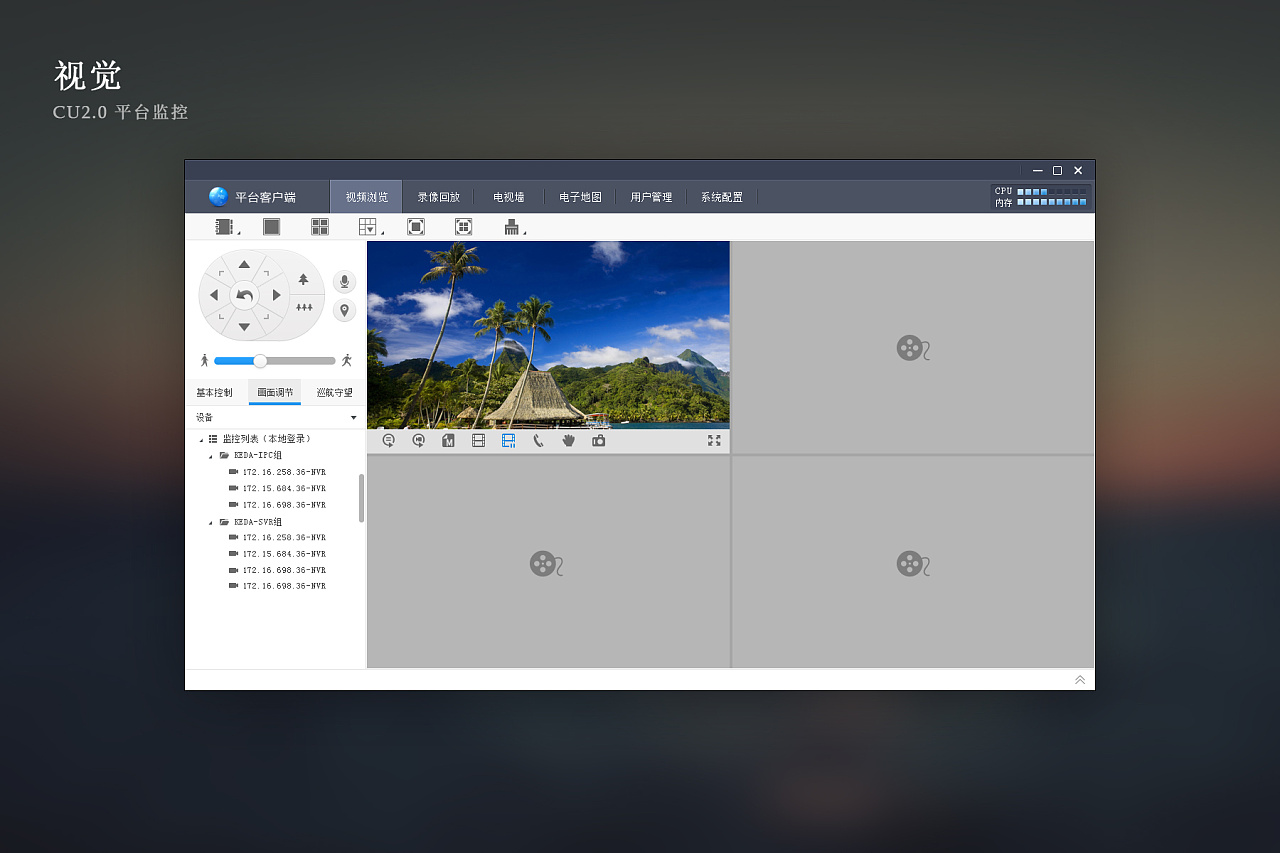Tilt camera up with PTZ up arrow
Image resolution: width=1280 pixels, height=853 pixels.
point(244,264)
